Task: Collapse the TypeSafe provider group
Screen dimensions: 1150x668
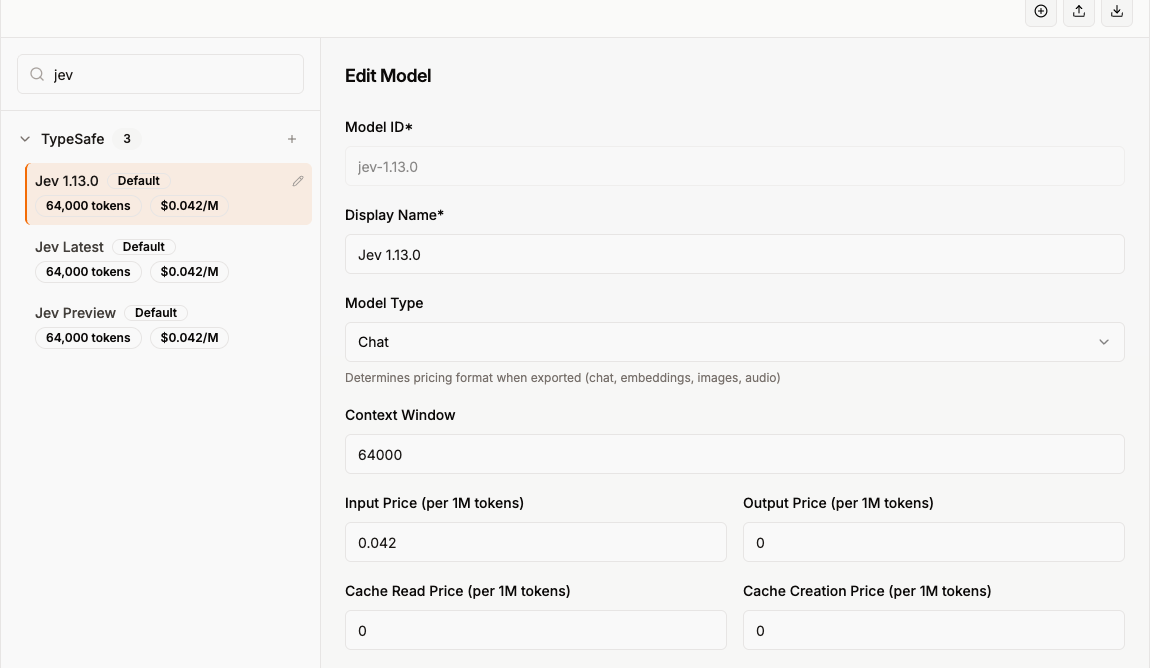Action: [25, 139]
